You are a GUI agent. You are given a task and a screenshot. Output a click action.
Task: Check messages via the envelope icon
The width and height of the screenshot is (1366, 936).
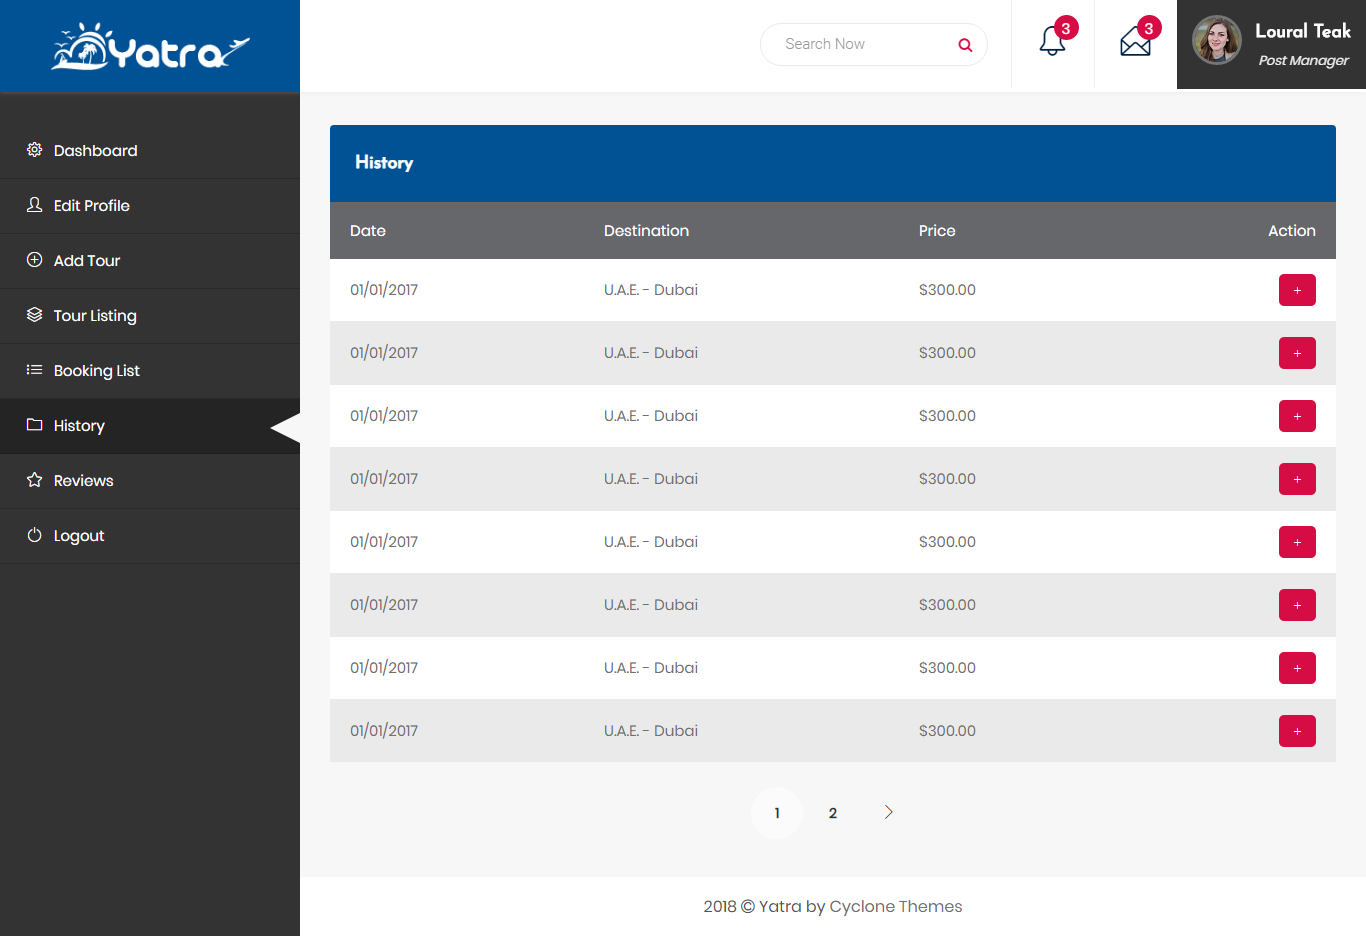pos(1135,42)
